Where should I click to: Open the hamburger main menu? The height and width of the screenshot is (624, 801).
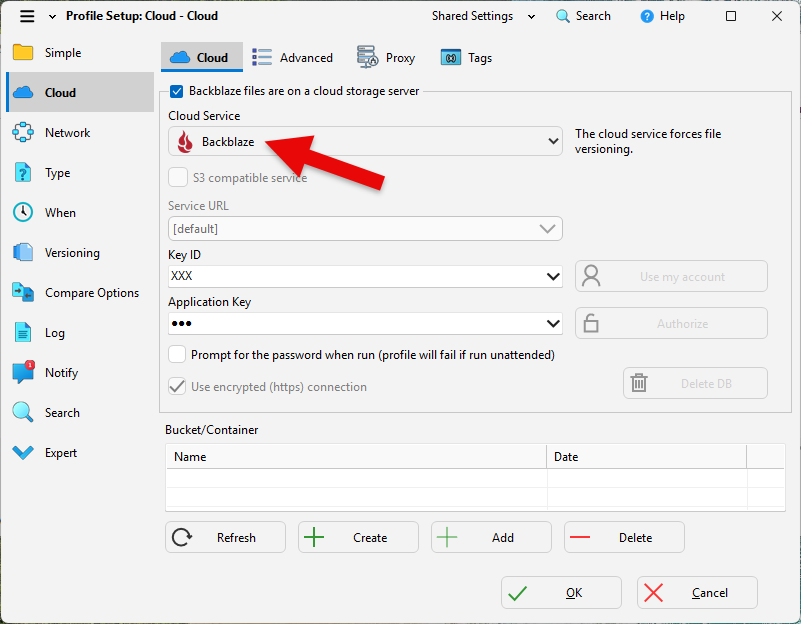coord(27,16)
